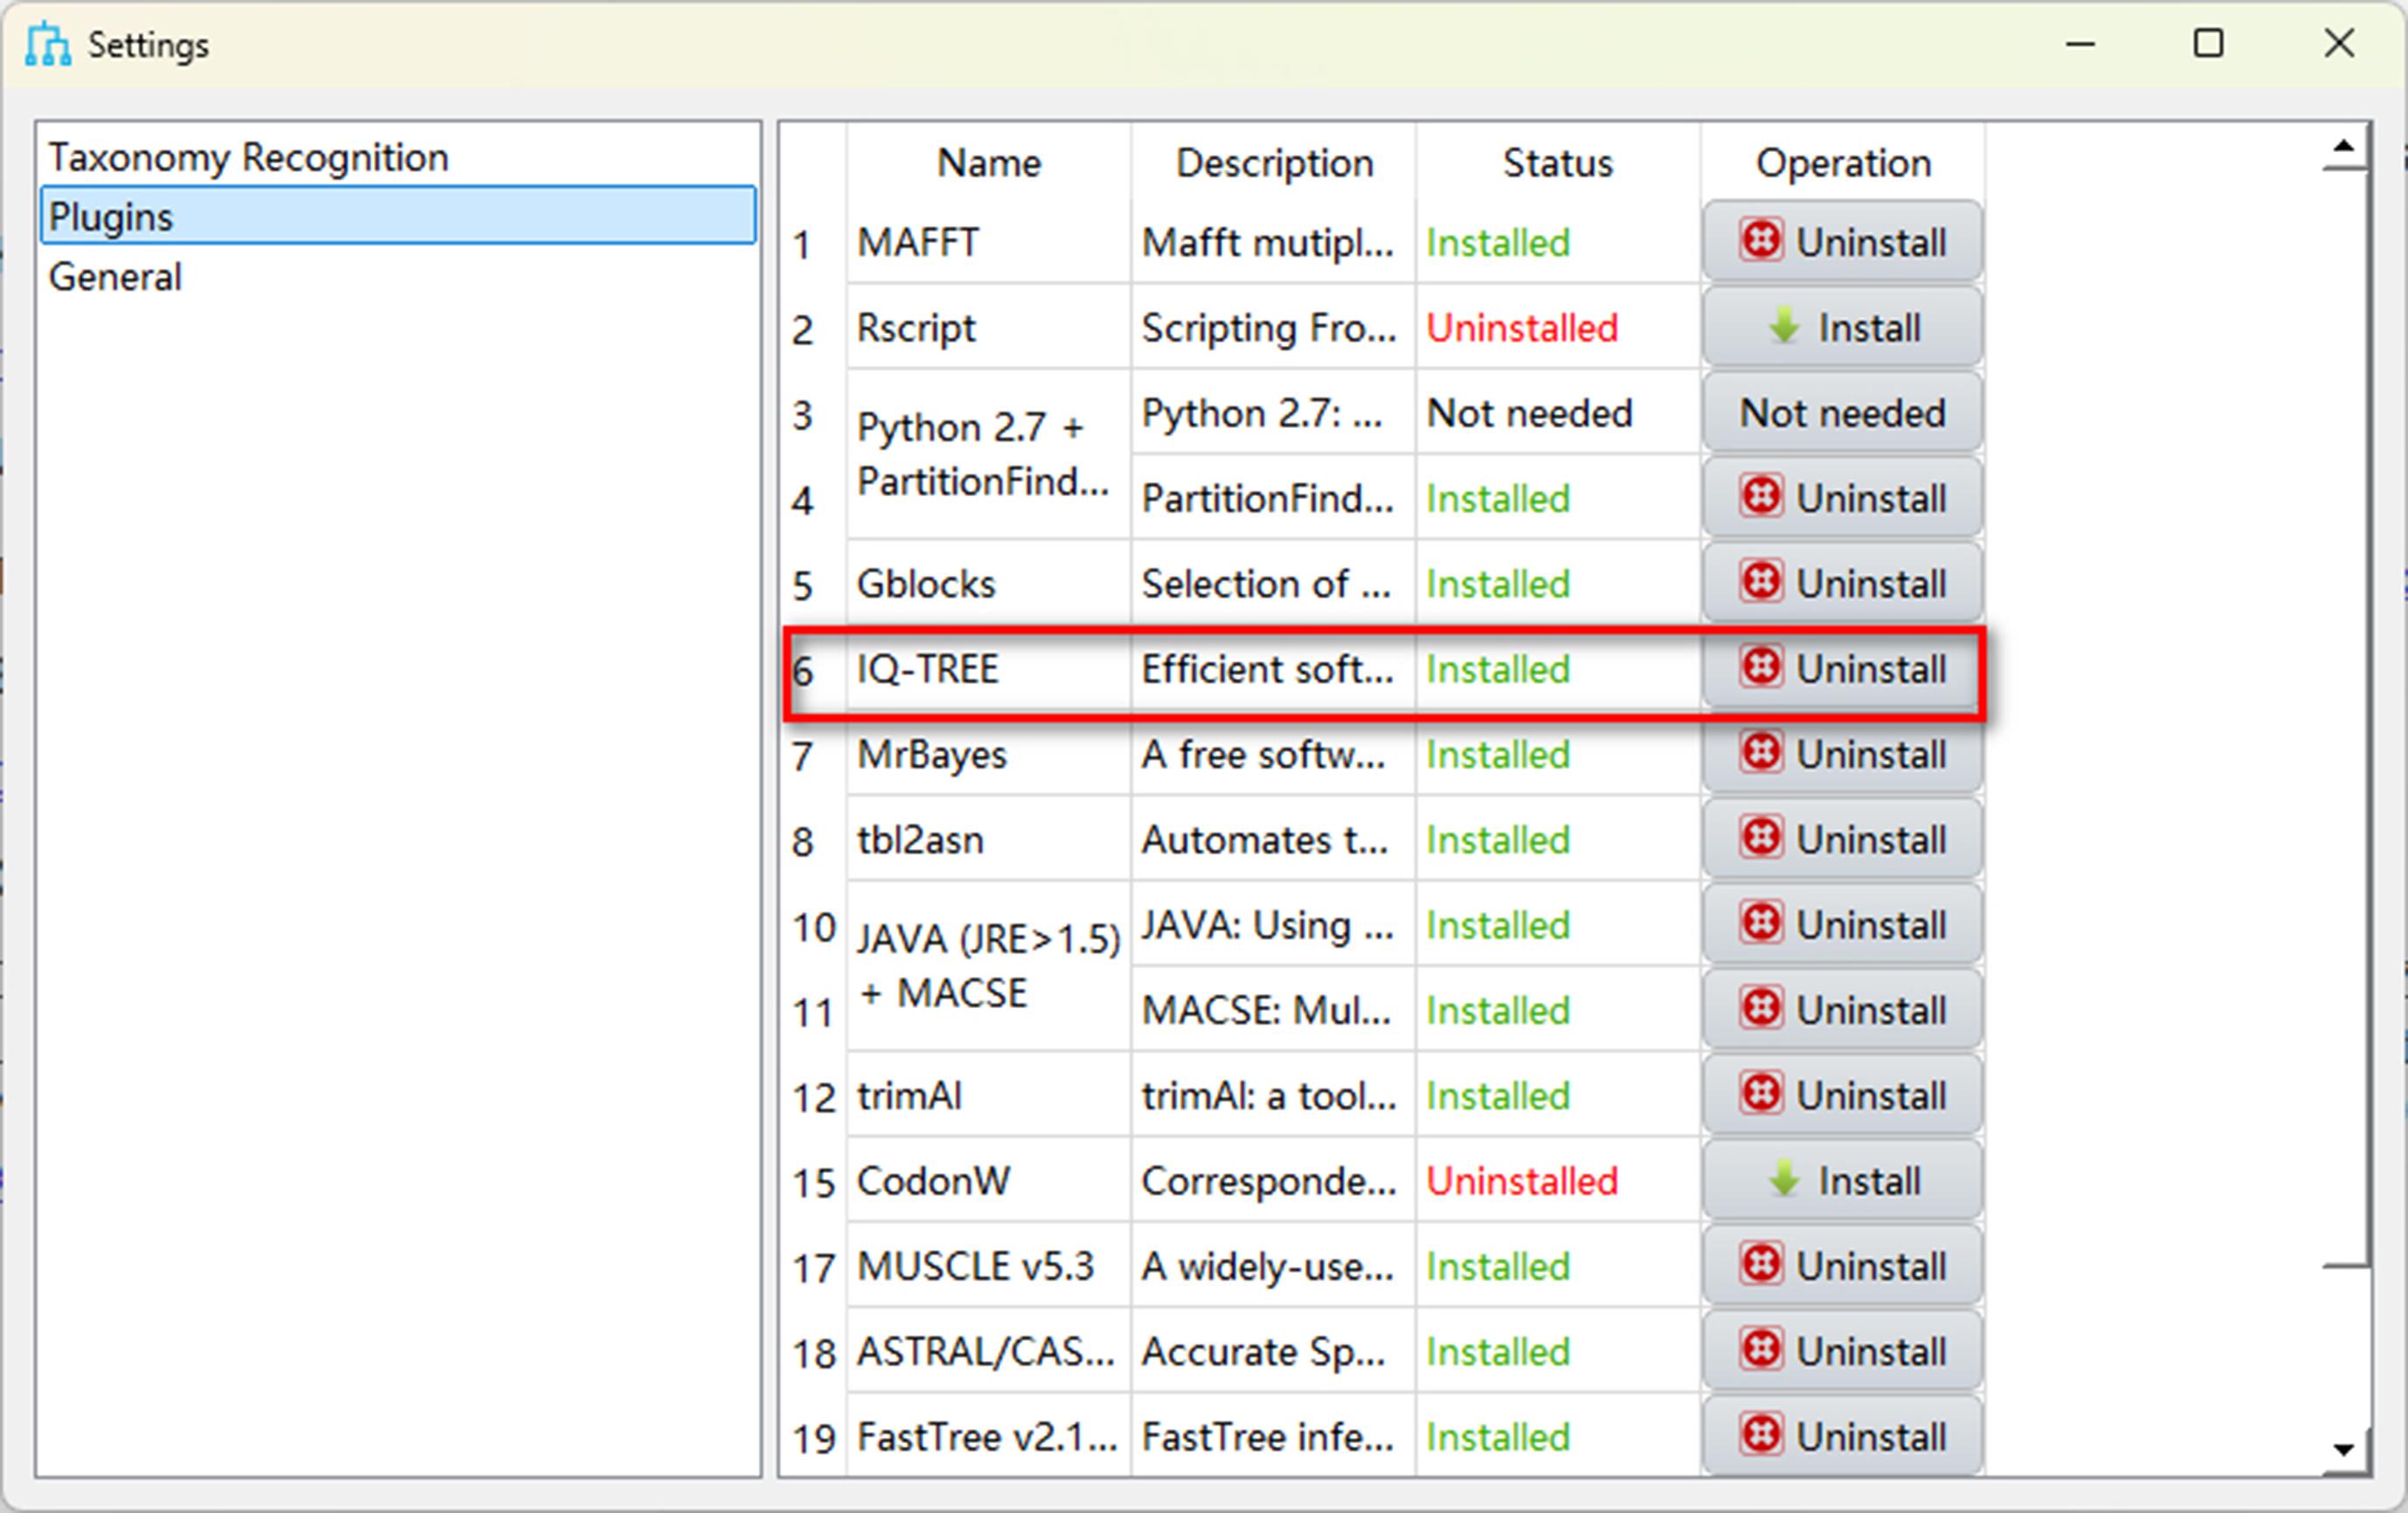2408x1513 pixels.
Task: Select the CodonW name cell
Action: 989,1180
